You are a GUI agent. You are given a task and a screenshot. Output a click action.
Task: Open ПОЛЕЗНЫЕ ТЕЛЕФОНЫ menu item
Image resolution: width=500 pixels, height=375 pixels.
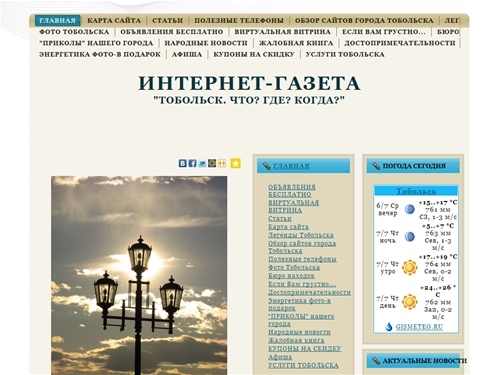(x=239, y=21)
